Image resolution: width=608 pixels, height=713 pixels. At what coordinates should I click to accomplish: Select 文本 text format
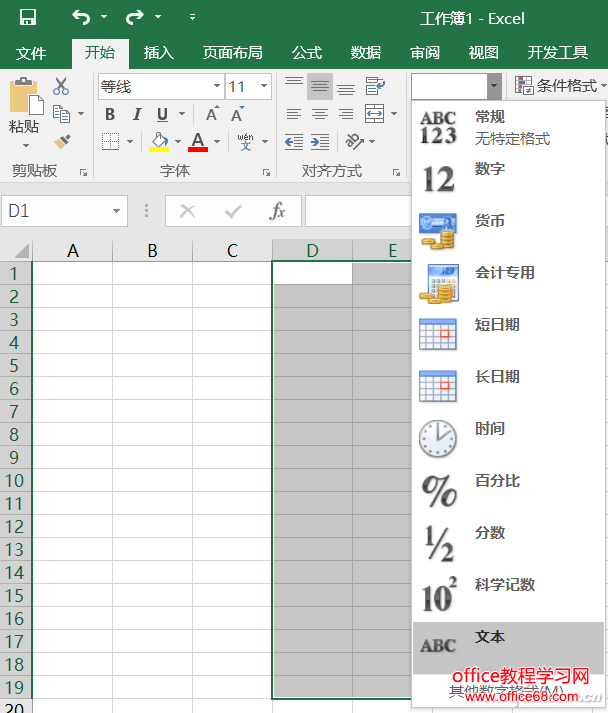tap(508, 648)
